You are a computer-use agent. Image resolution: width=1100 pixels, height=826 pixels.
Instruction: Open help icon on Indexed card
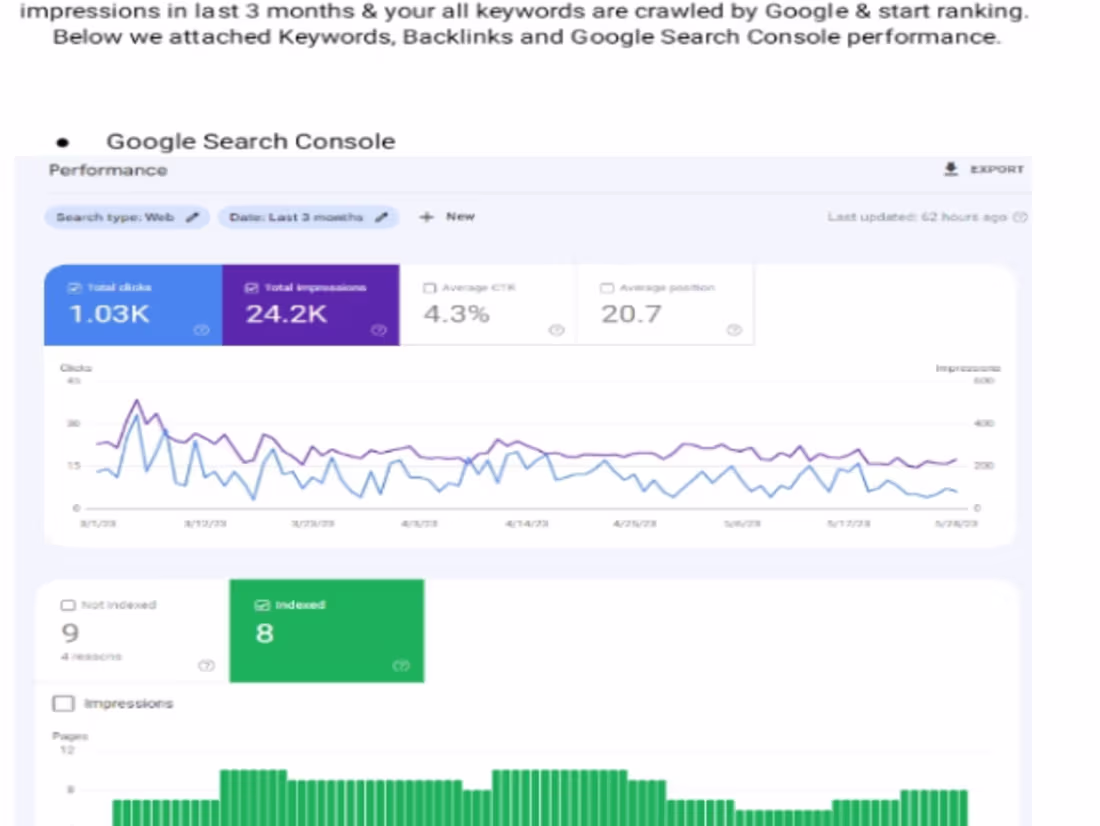coord(401,665)
